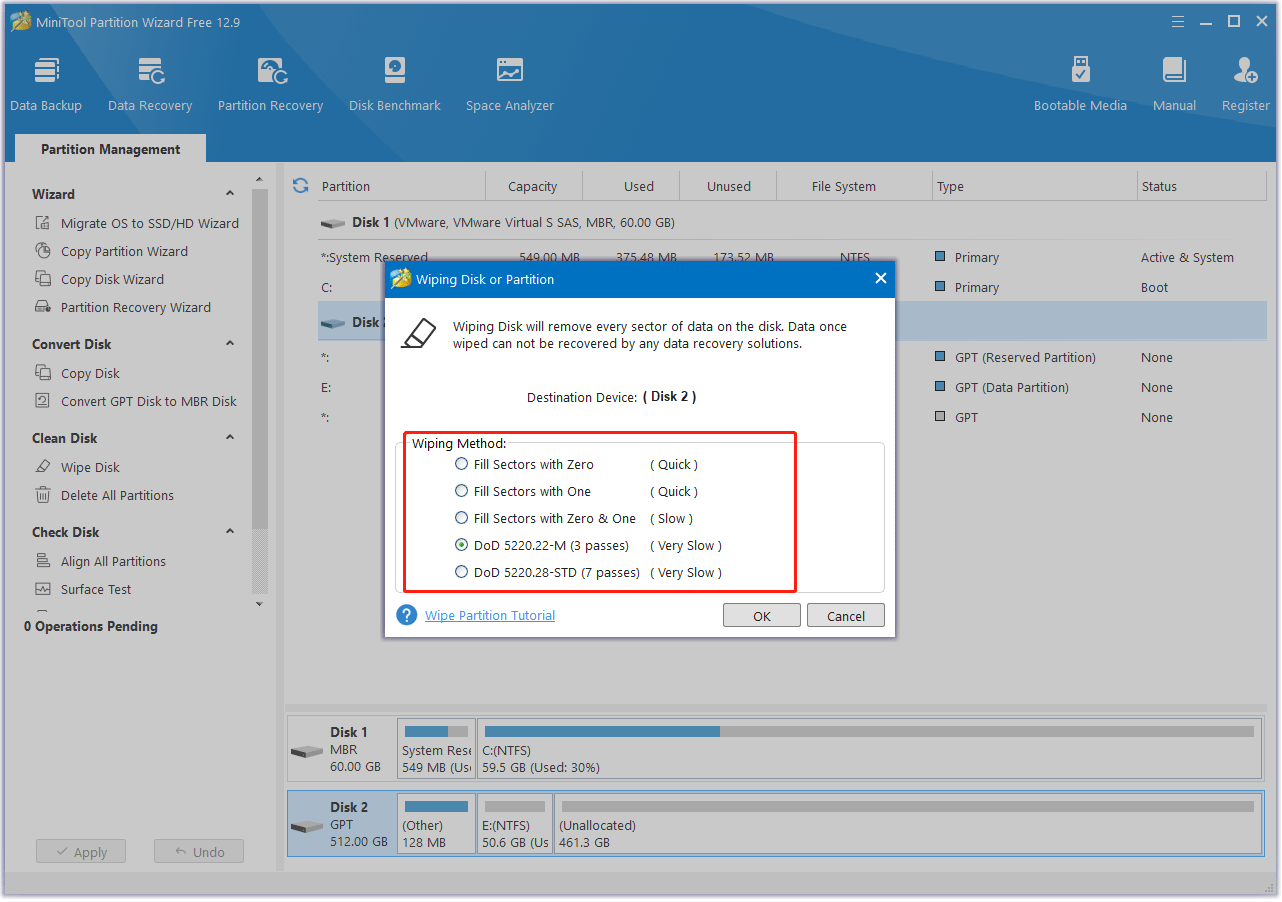Viewport: 1282px width, 902px height.
Task: Open the Bootable Media builder
Action: (x=1080, y=80)
